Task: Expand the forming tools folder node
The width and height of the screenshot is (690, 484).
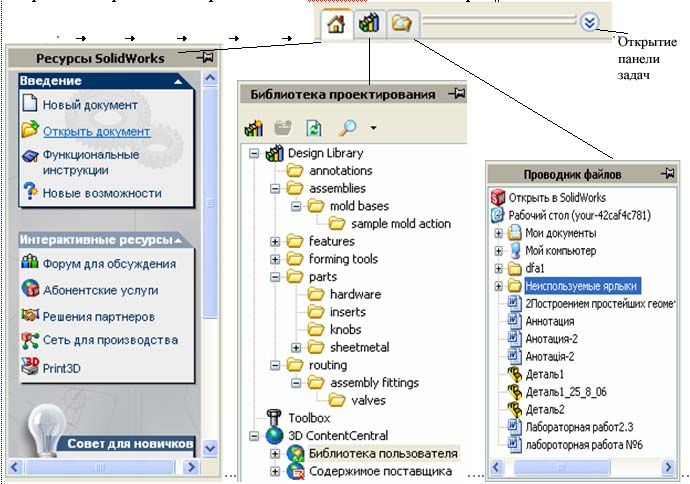Action: [x=275, y=259]
